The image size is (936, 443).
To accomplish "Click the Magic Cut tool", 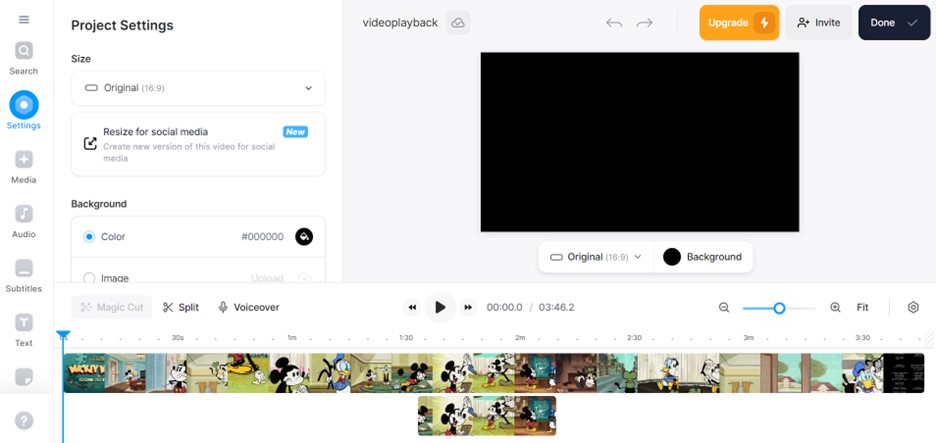I will coord(112,307).
